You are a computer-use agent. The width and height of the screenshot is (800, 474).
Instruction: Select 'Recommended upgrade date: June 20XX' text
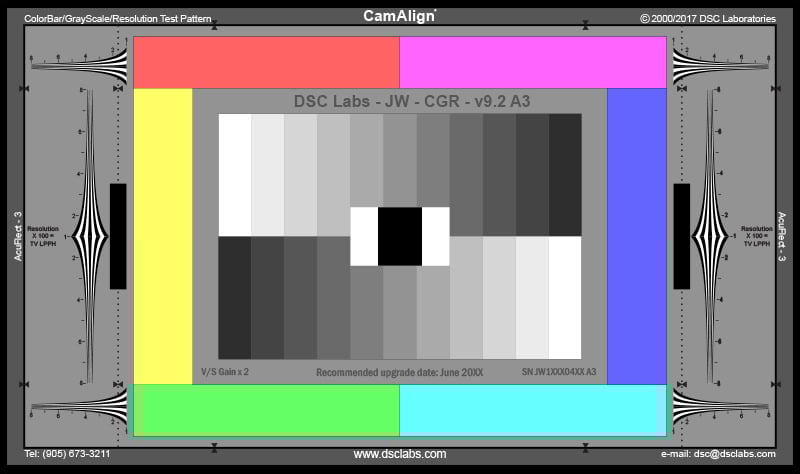point(399,372)
